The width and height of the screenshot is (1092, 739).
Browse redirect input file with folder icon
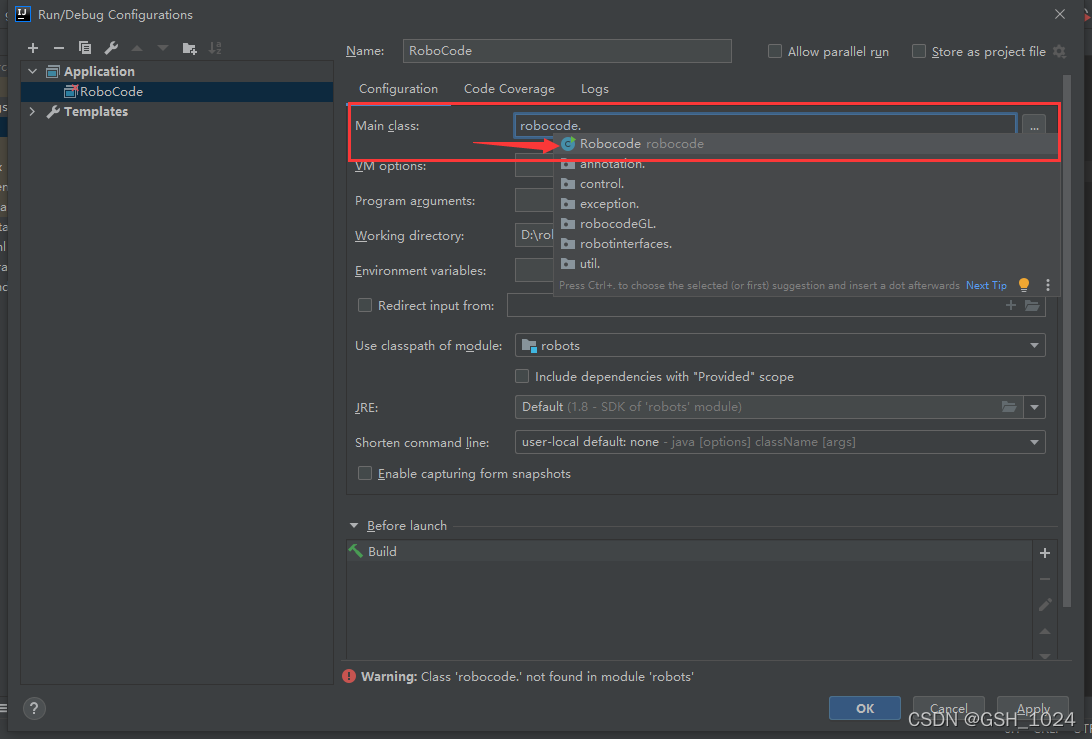pos(1032,305)
